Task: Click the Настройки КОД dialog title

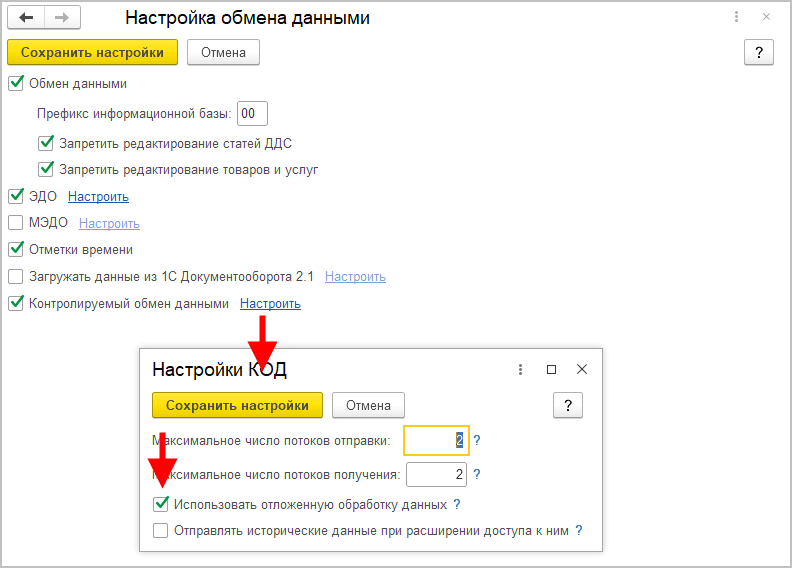Action: pos(220,370)
